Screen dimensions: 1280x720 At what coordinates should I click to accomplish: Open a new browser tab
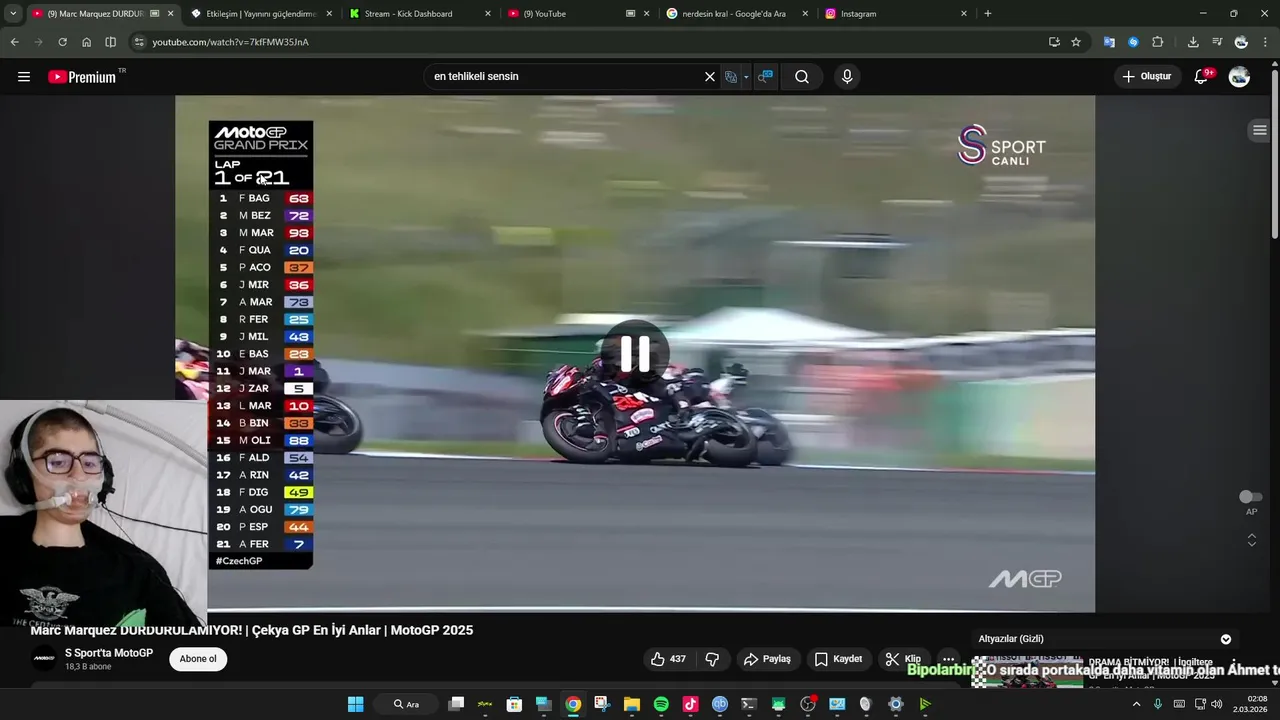(x=988, y=14)
